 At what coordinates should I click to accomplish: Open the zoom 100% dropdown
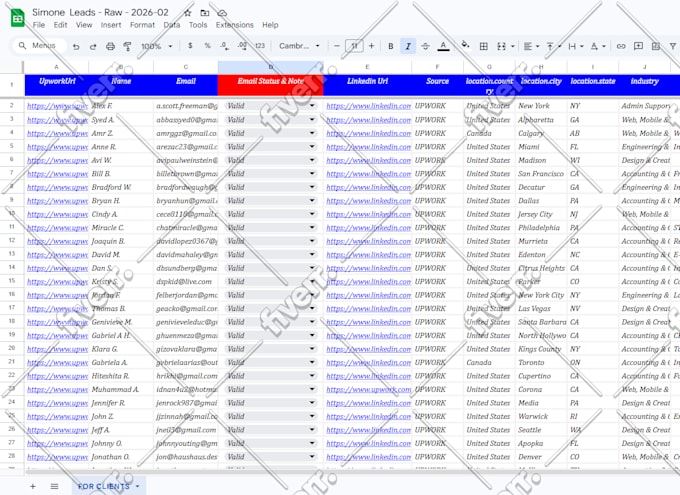pyautogui.click(x=157, y=46)
